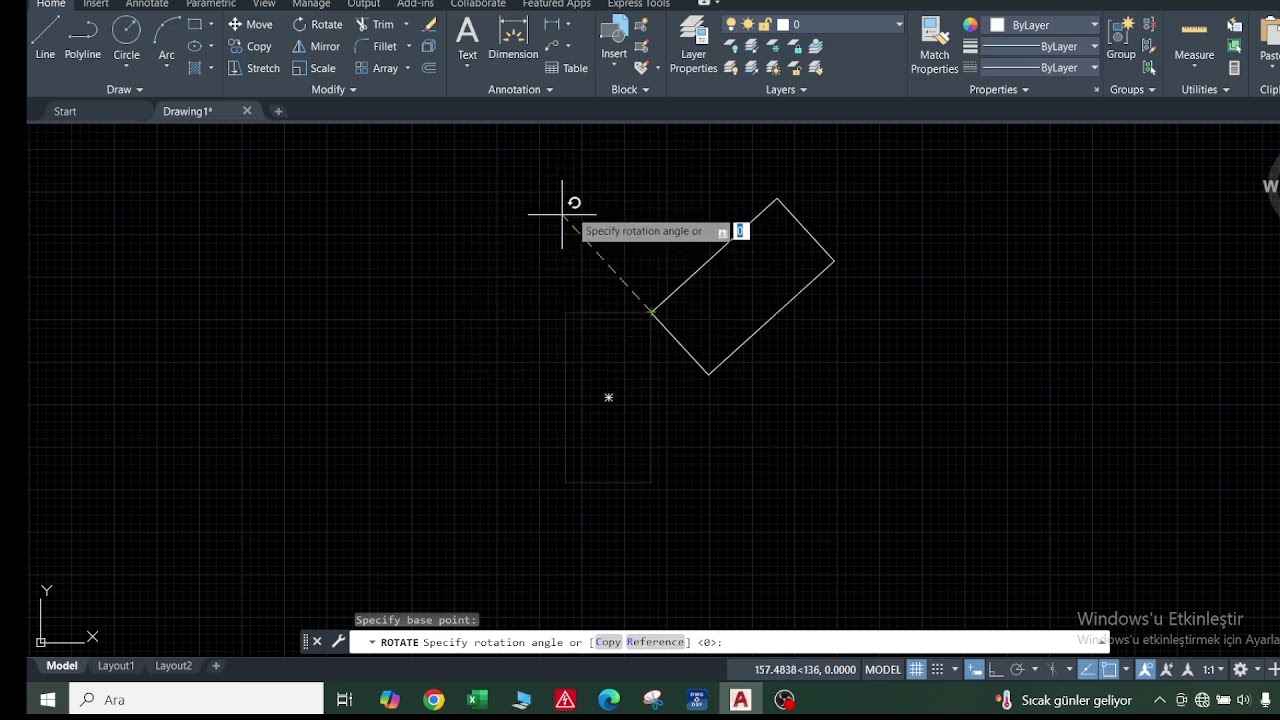Click Copy option in command line
Screen dimensions: 1280x720
[x=608, y=642]
